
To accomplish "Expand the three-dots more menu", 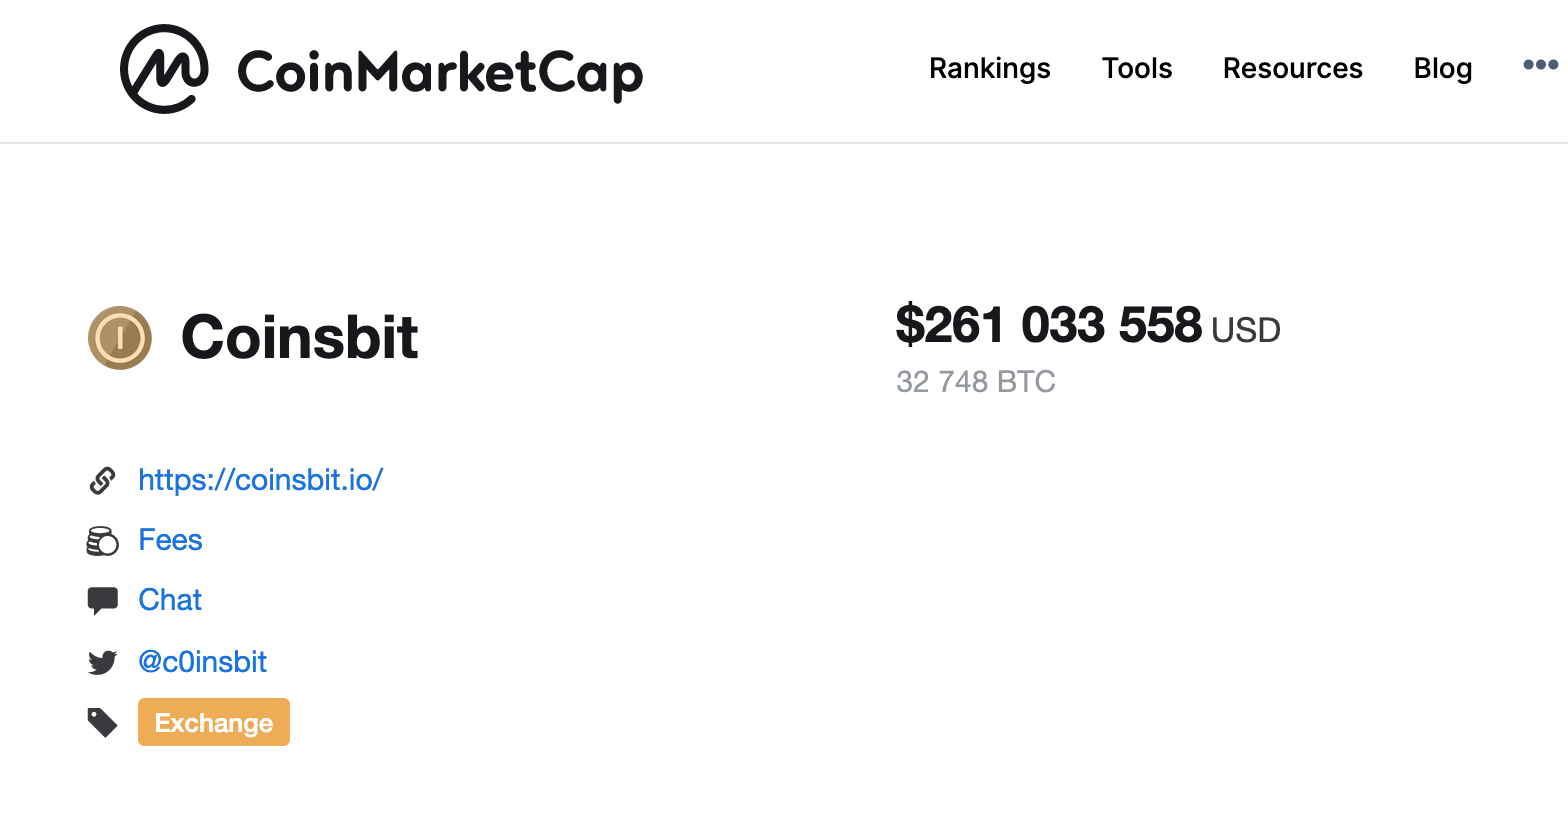I will [1540, 65].
